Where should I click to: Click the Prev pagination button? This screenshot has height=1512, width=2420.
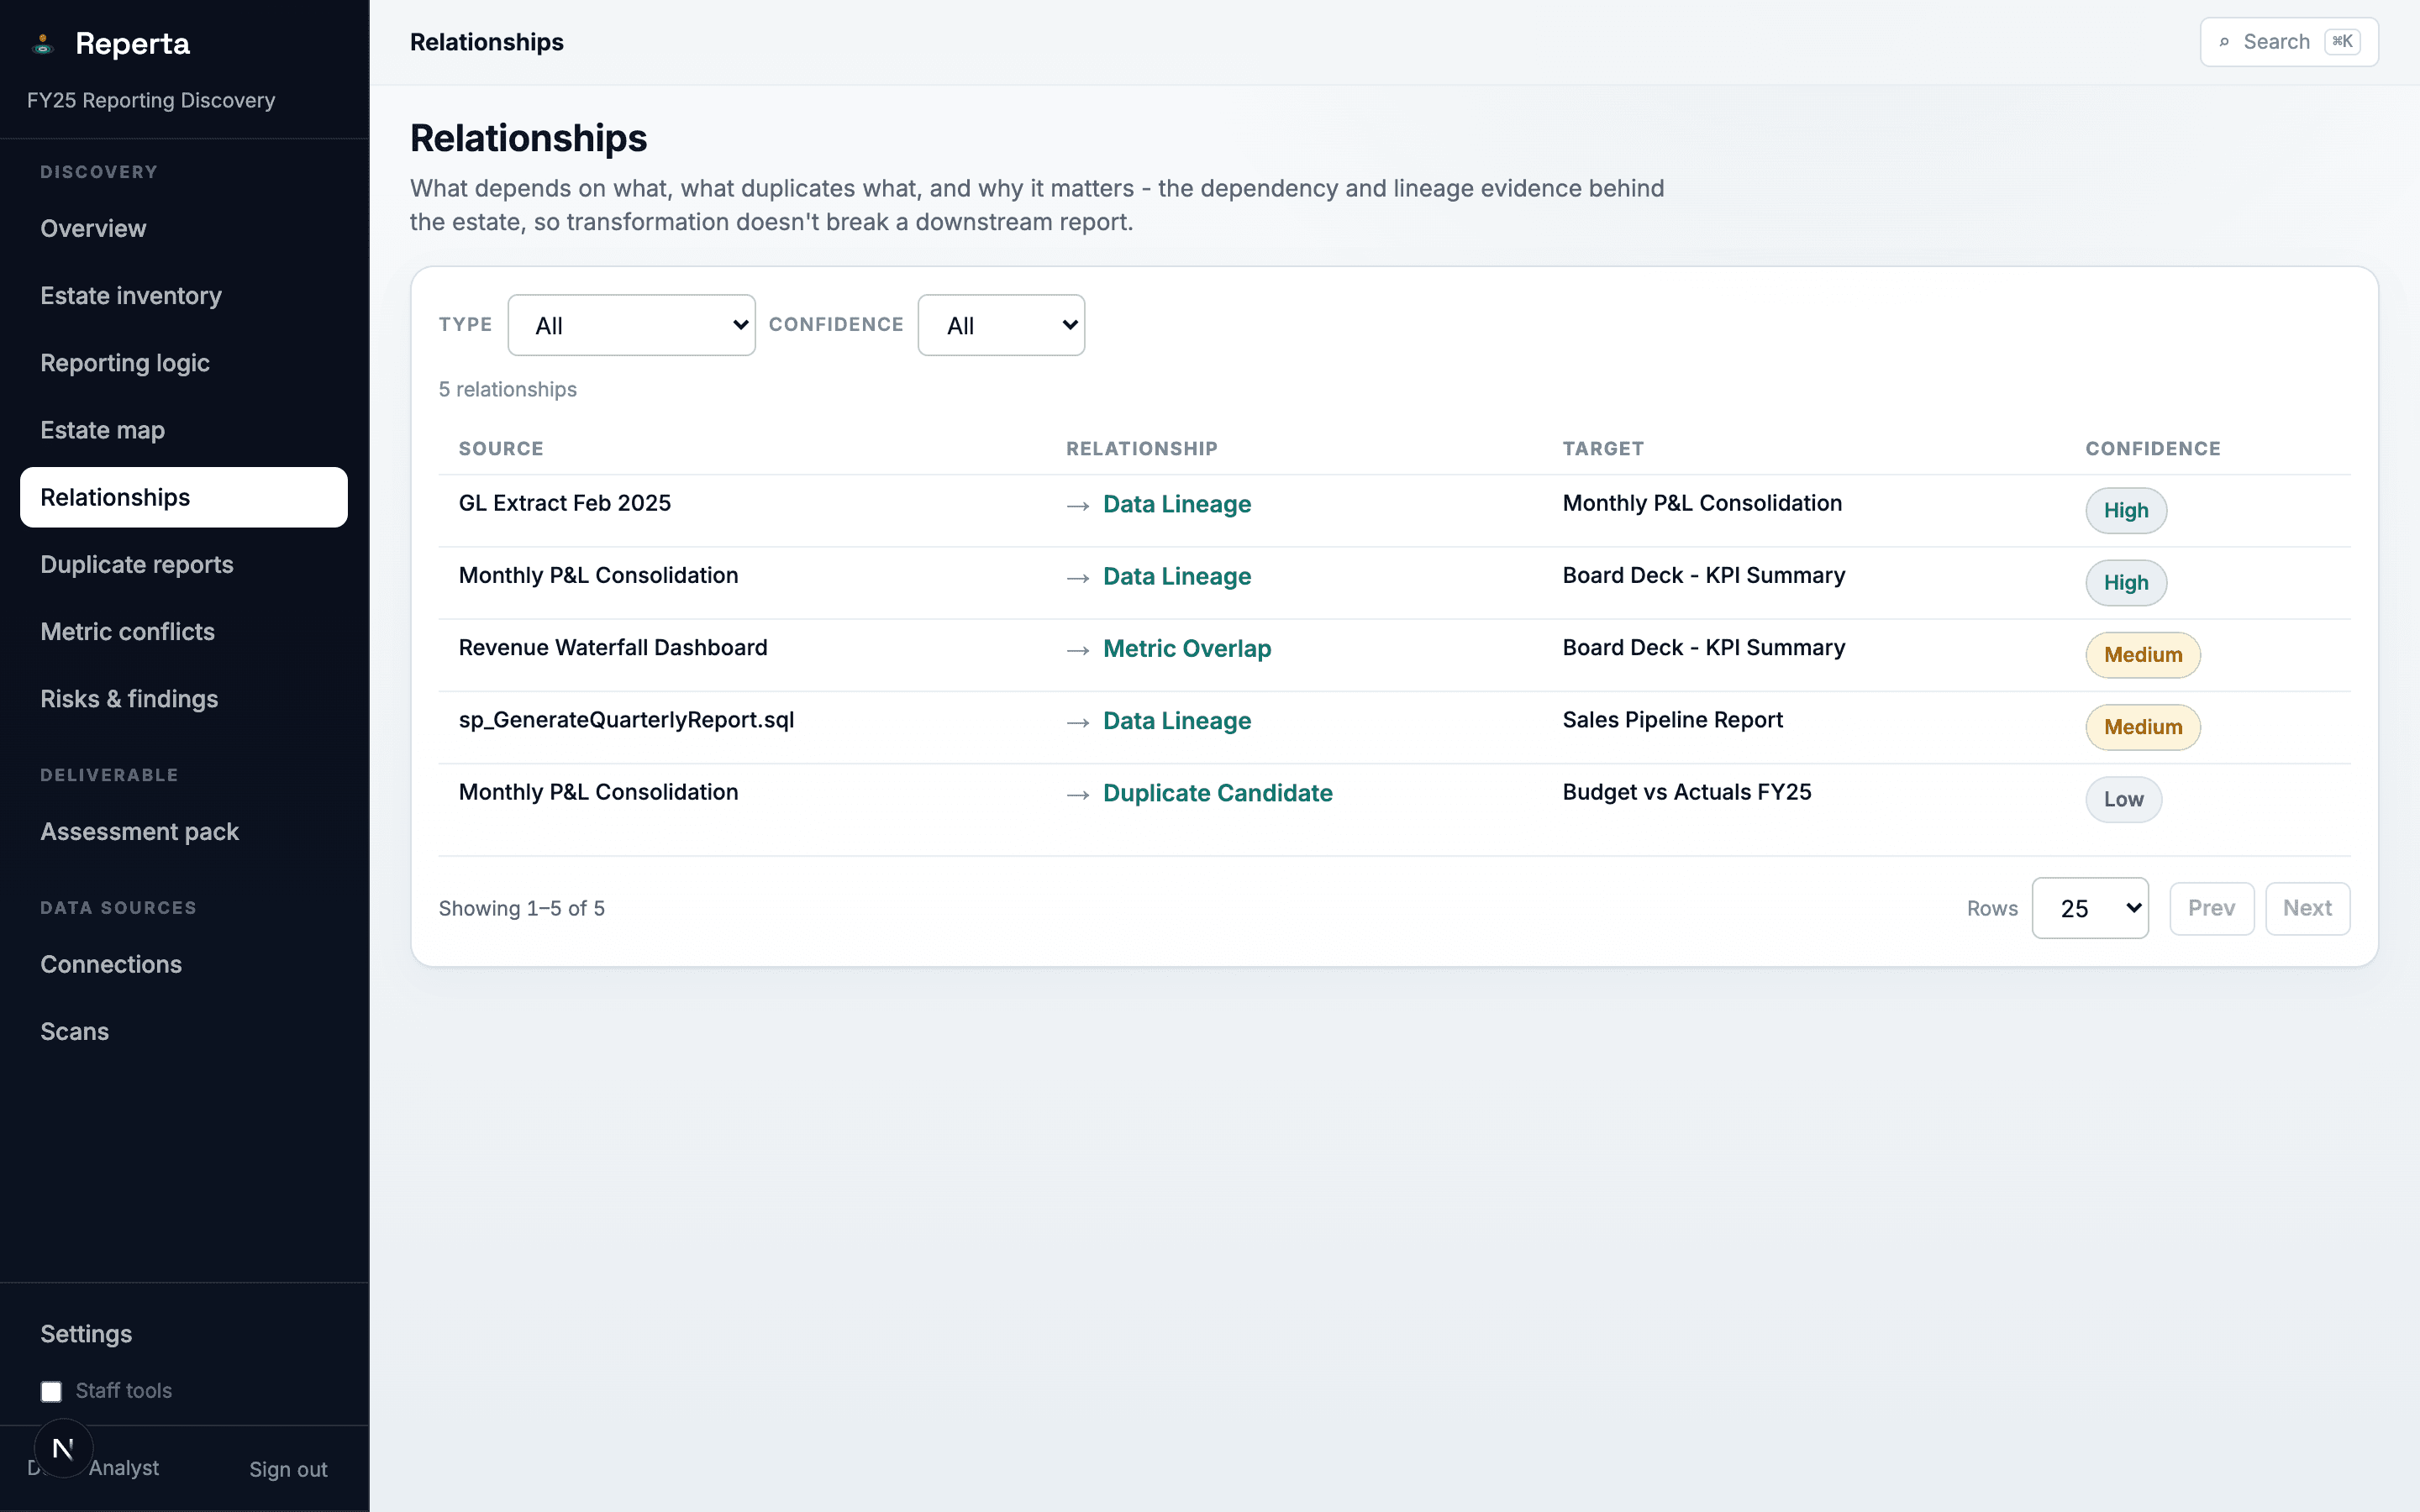(x=2211, y=908)
